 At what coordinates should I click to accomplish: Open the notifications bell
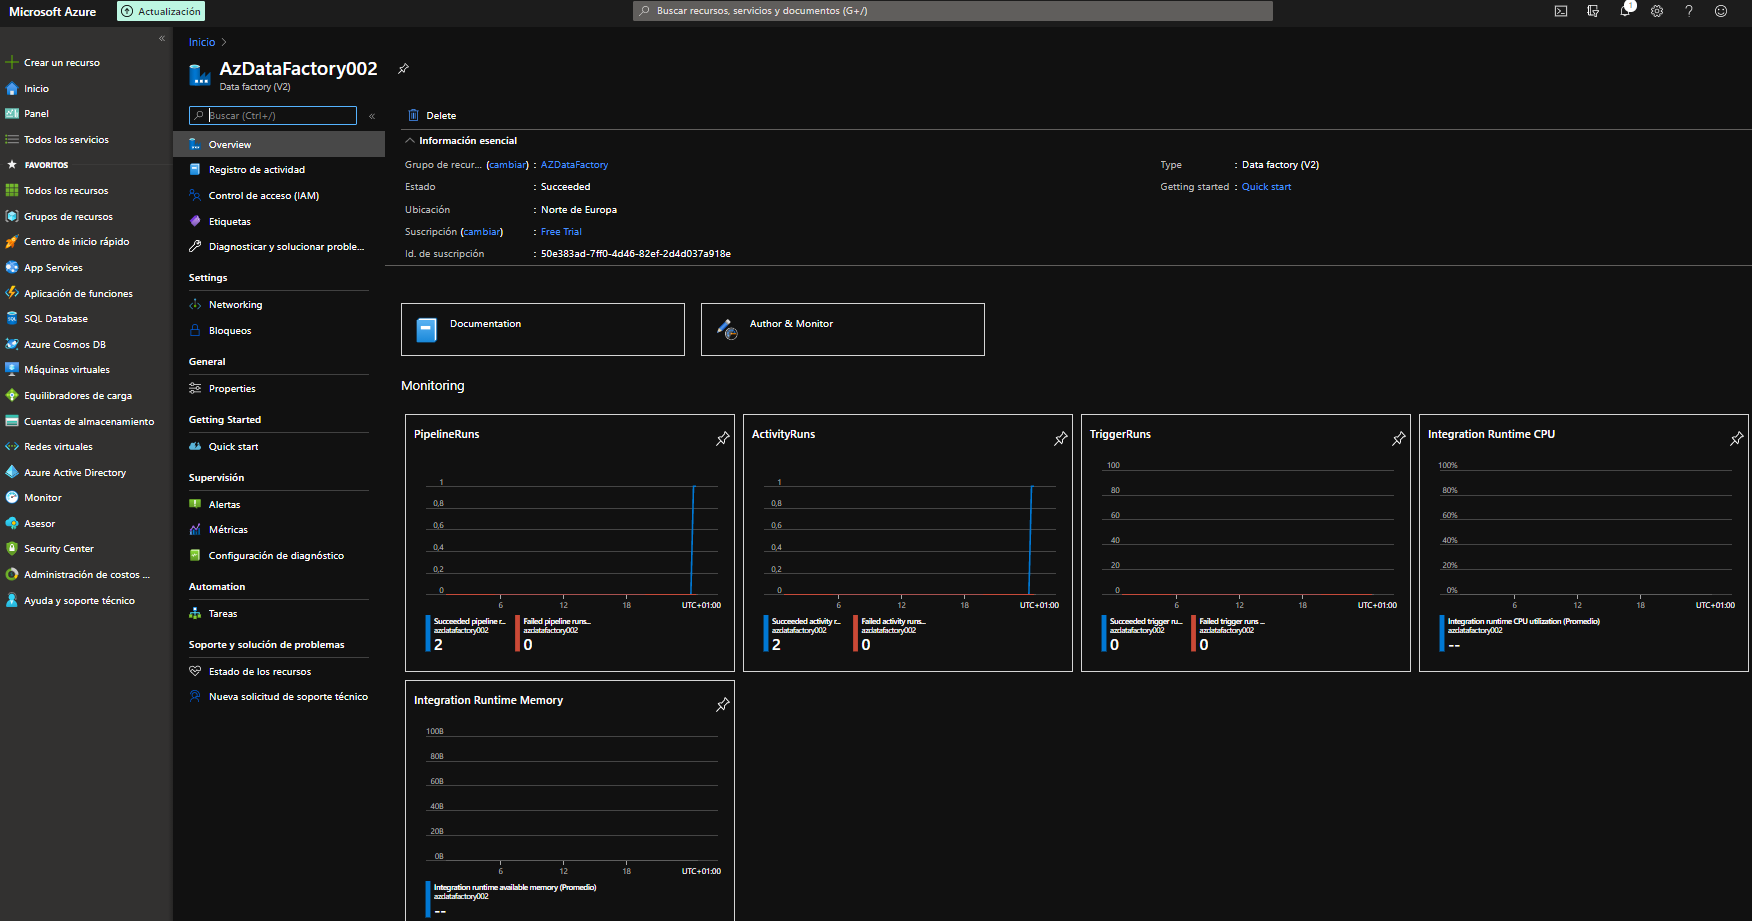pyautogui.click(x=1625, y=11)
